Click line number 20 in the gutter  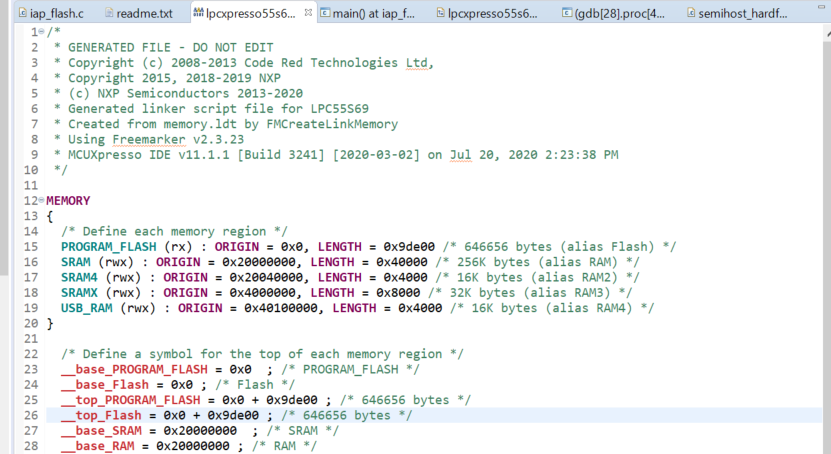(31, 324)
